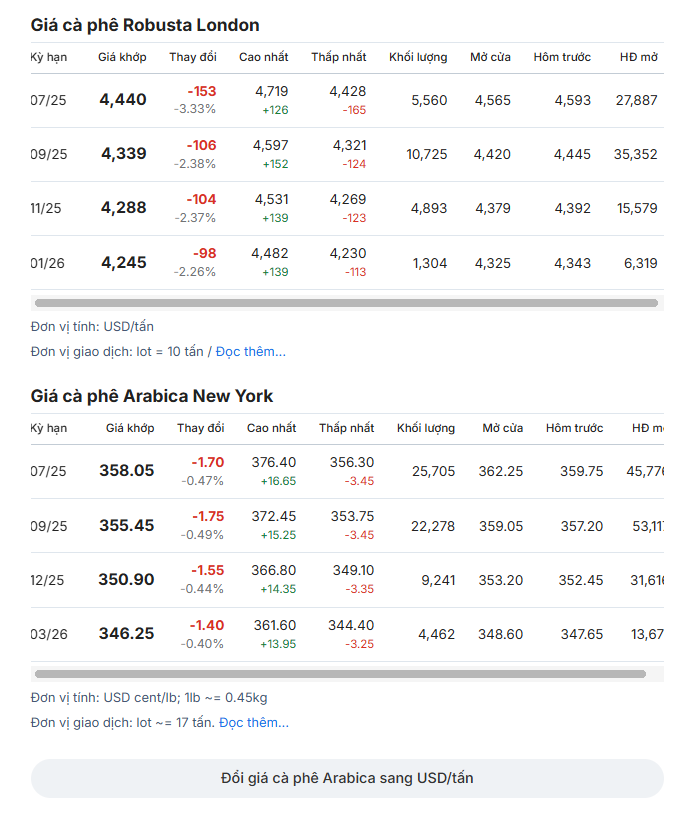Viewport: 691px width, 815px height.
Task: Open the 'Đọc thêm...' link under the Arabica table
Action: (254, 722)
